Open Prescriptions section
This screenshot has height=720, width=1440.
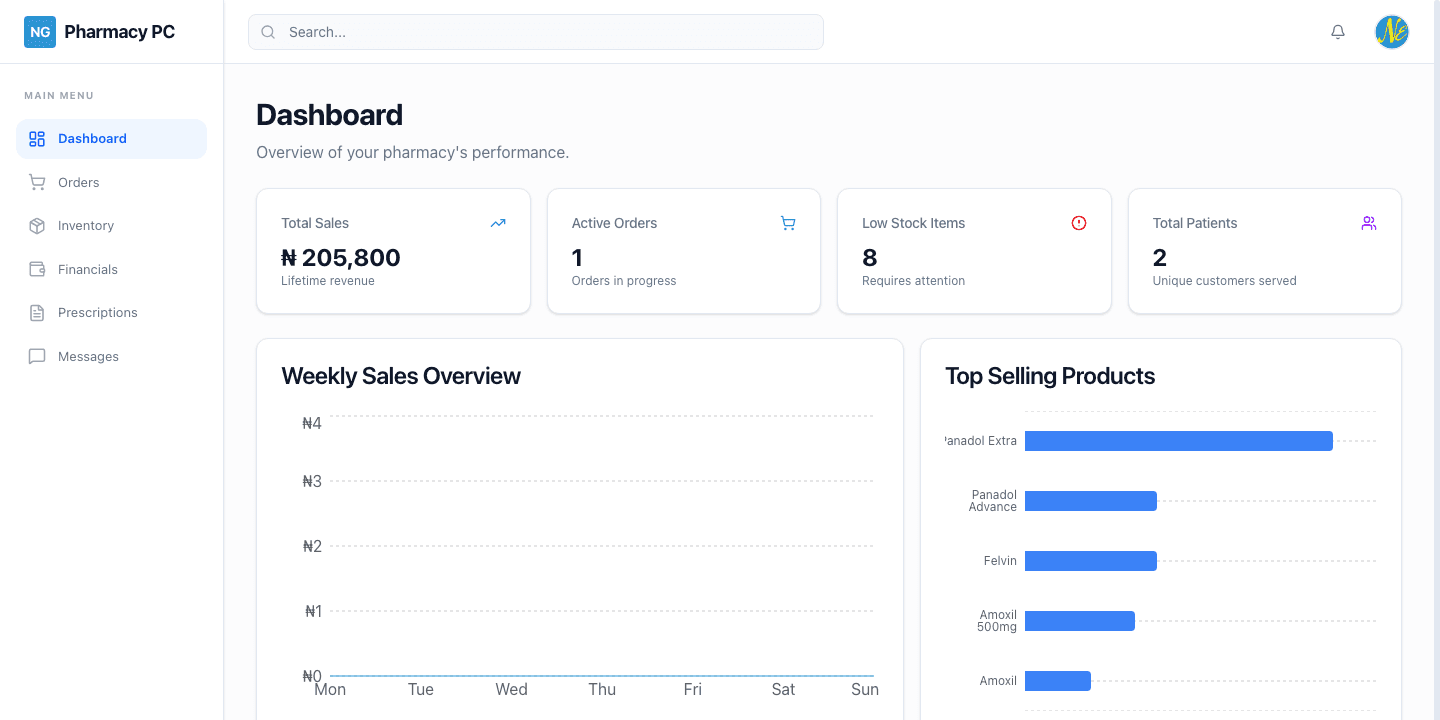click(x=111, y=313)
